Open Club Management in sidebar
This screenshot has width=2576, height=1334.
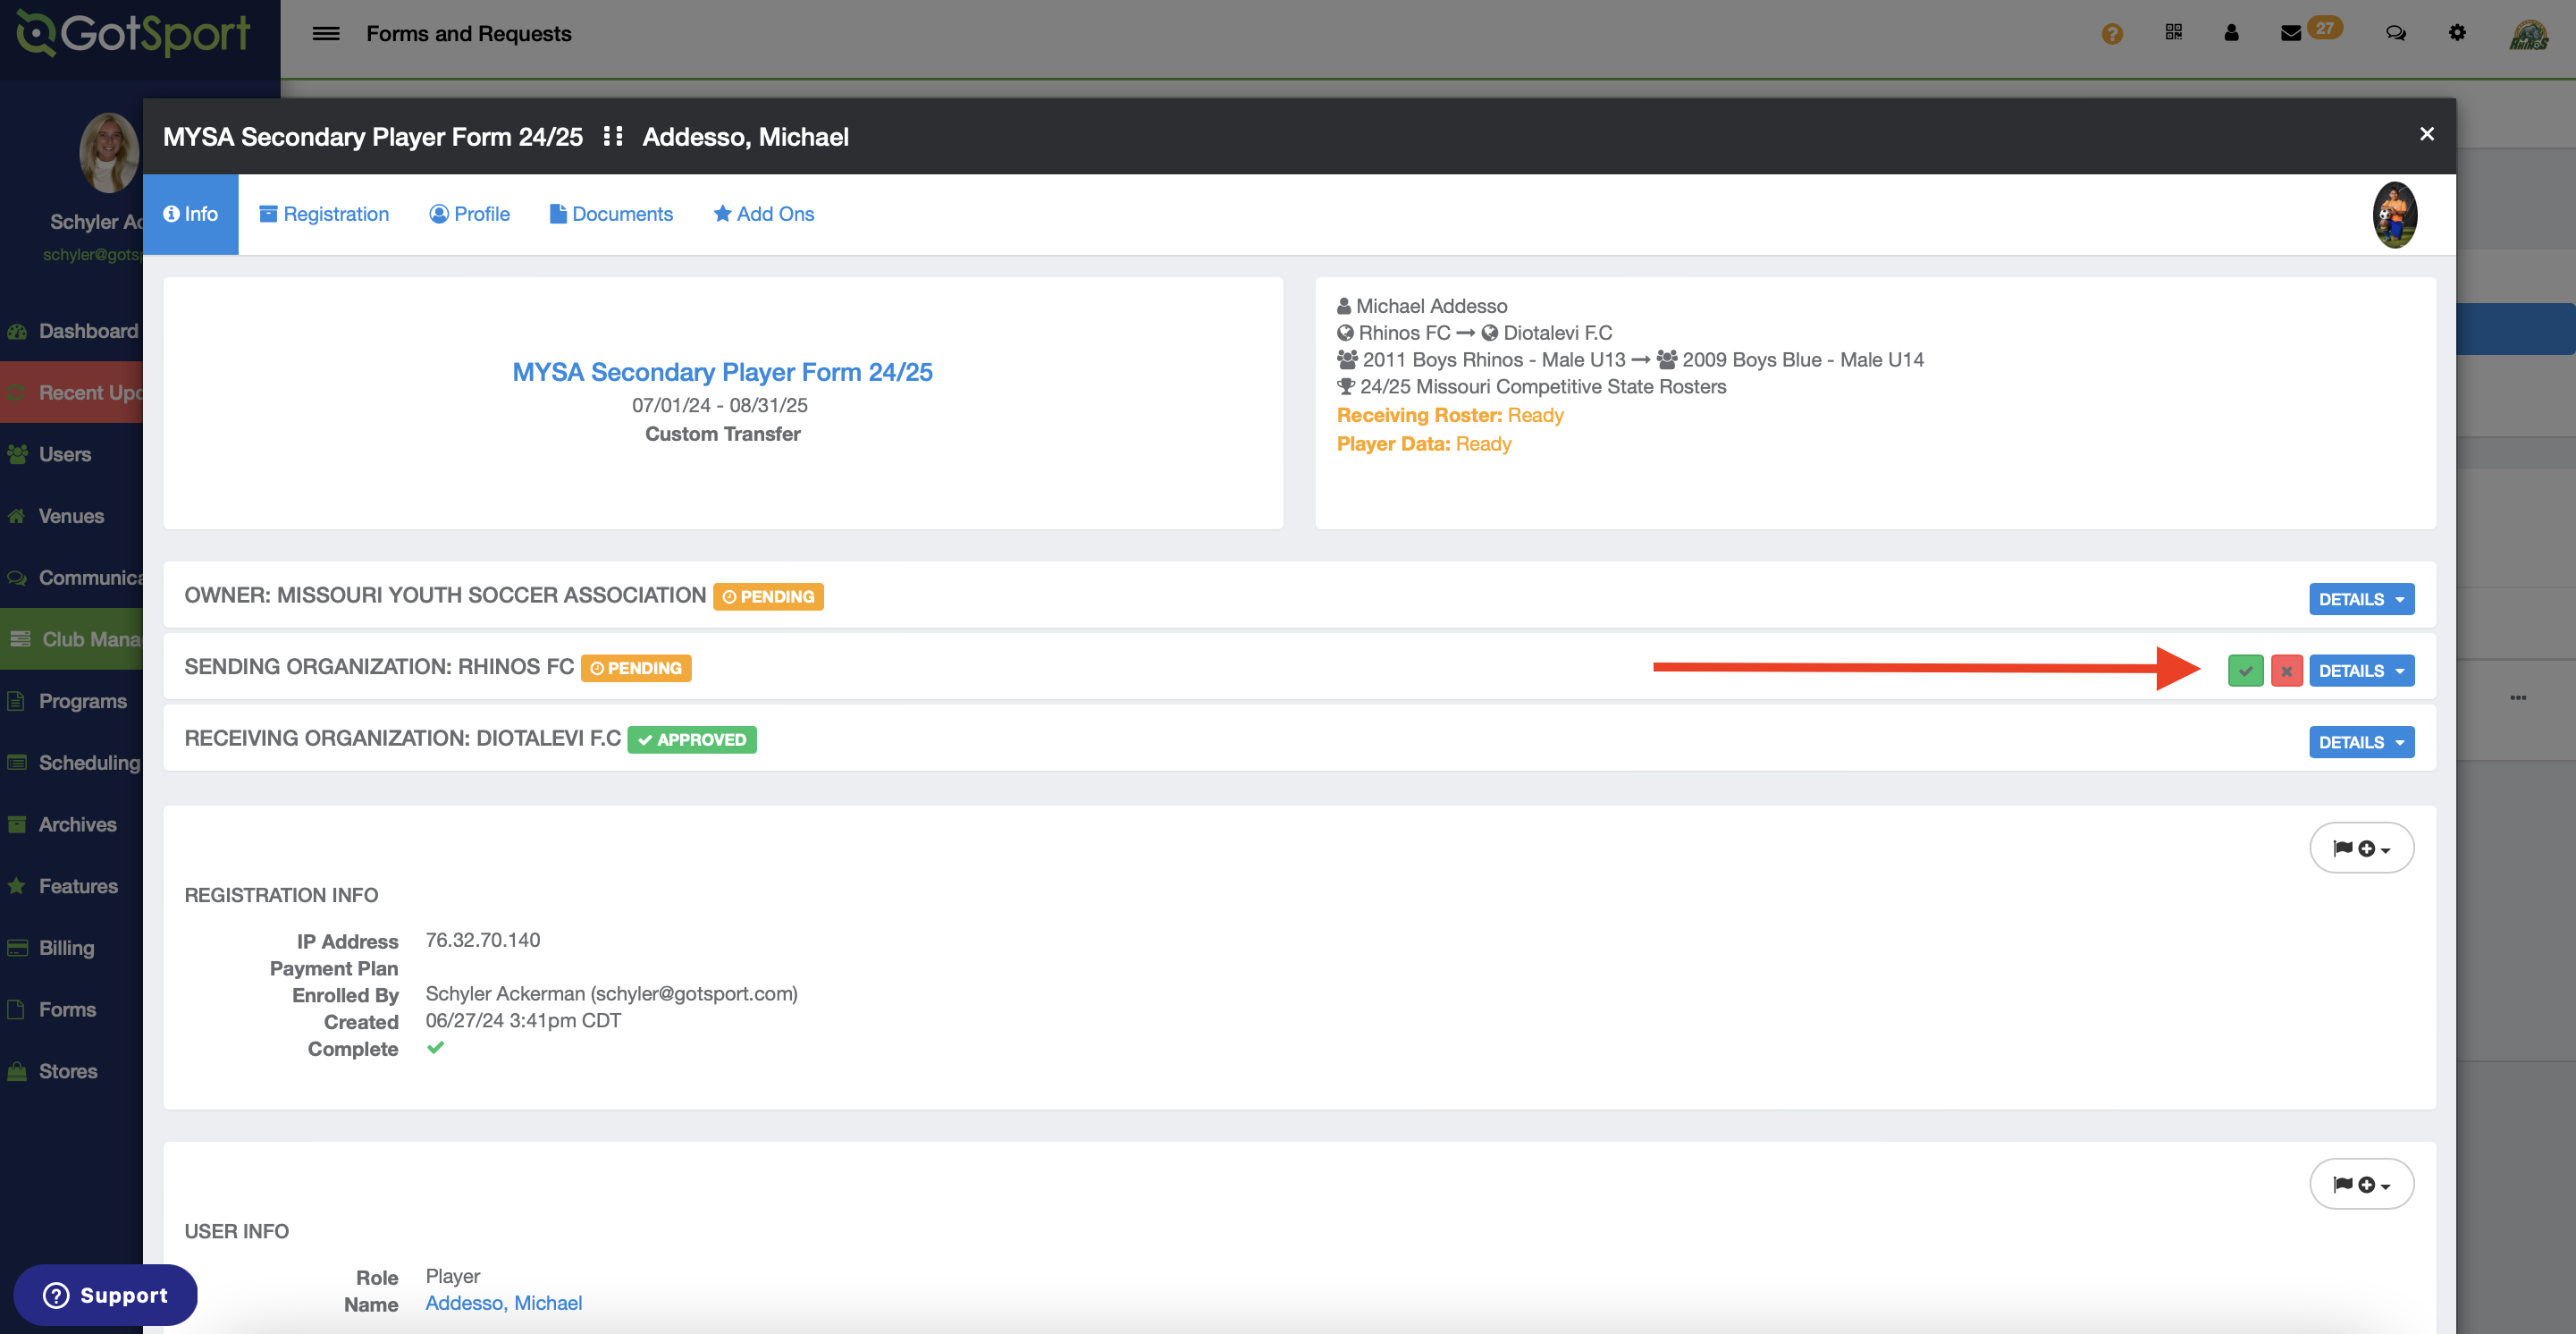[x=71, y=639]
